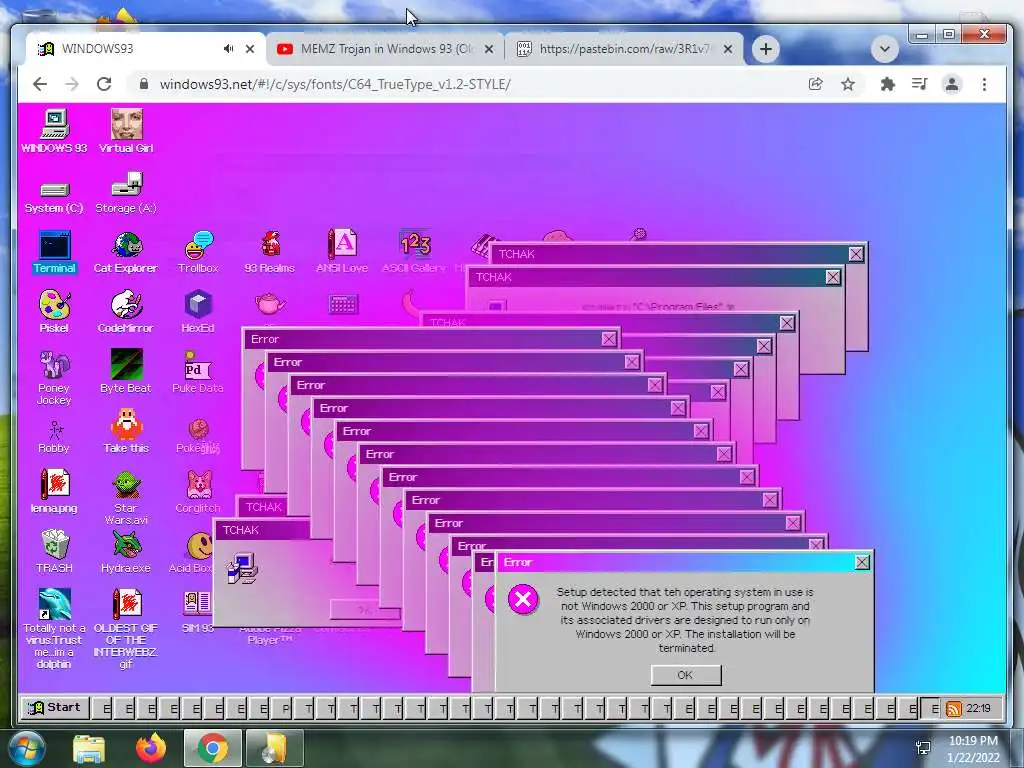Open the 93 Realms icon
The height and width of the screenshot is (768, 1024).
click(x=270, y=252)
